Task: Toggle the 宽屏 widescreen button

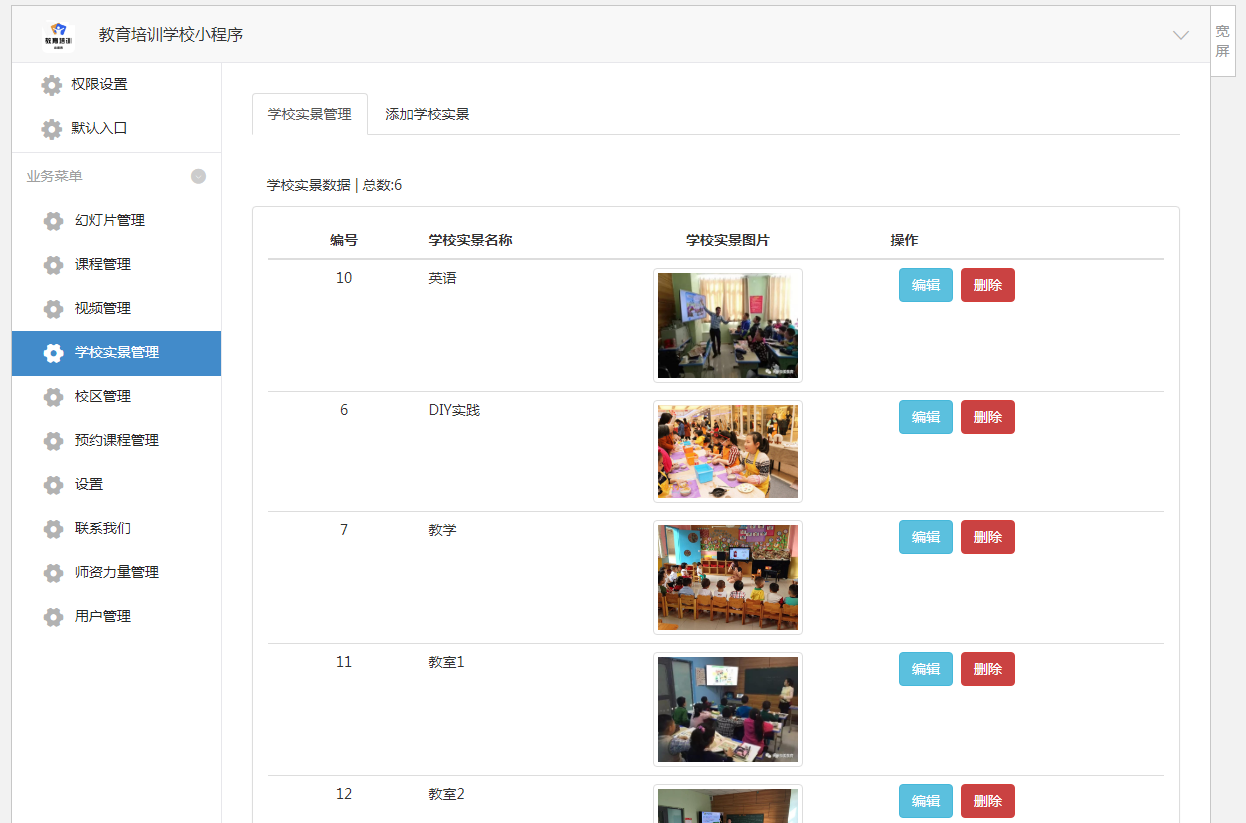Action: tap(1222, 41)
